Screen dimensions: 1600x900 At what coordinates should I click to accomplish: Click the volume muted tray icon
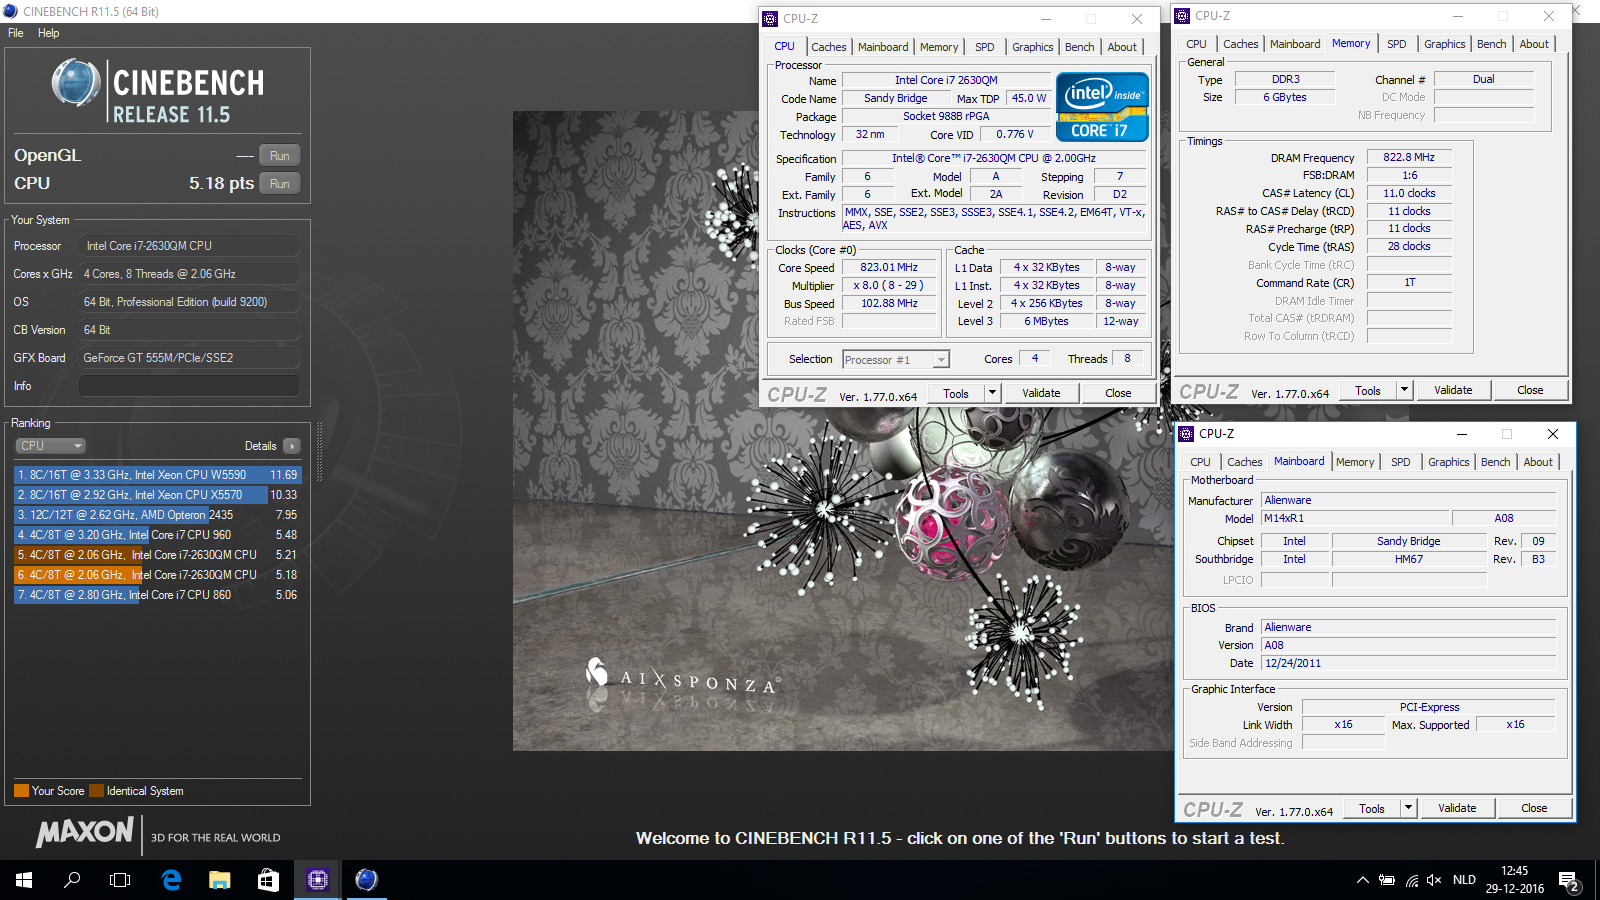(x=1434, y=880)
